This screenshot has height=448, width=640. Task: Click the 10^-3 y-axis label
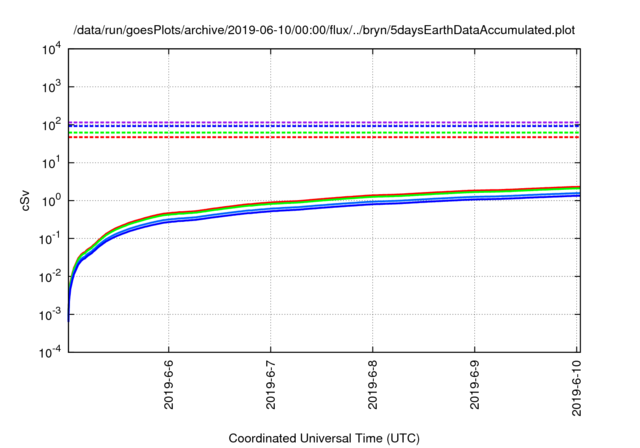point(50,314)
